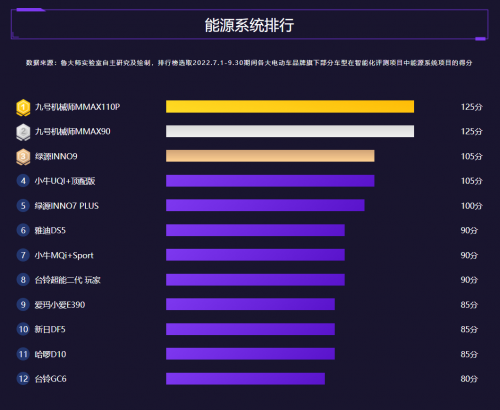Viewport: 500px width, 410px height.
Task: Click the data source description text
Action: coord(249,63)
